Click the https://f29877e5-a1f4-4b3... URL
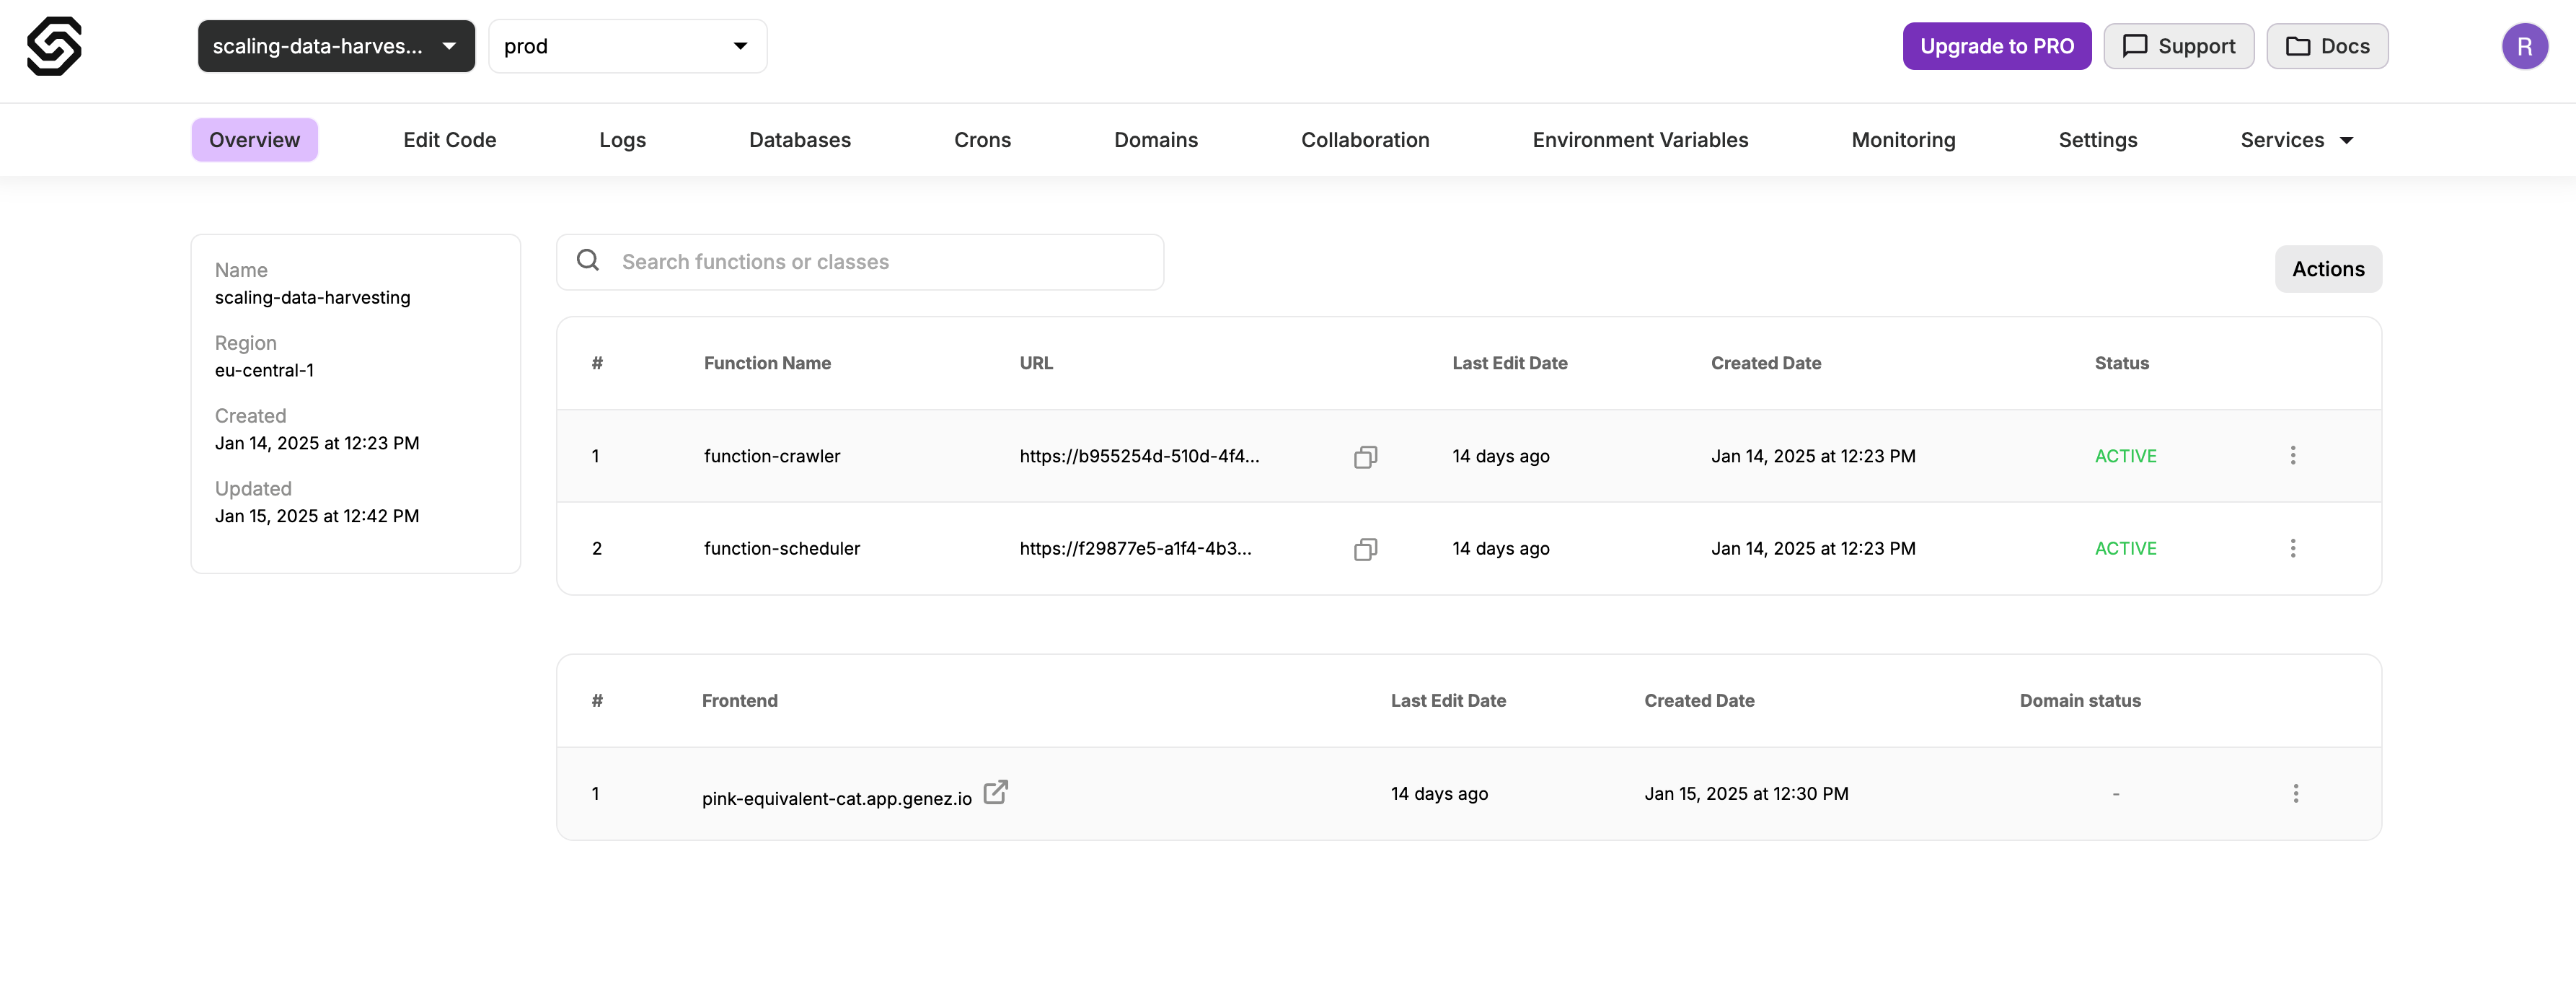 click(1135, 548)
